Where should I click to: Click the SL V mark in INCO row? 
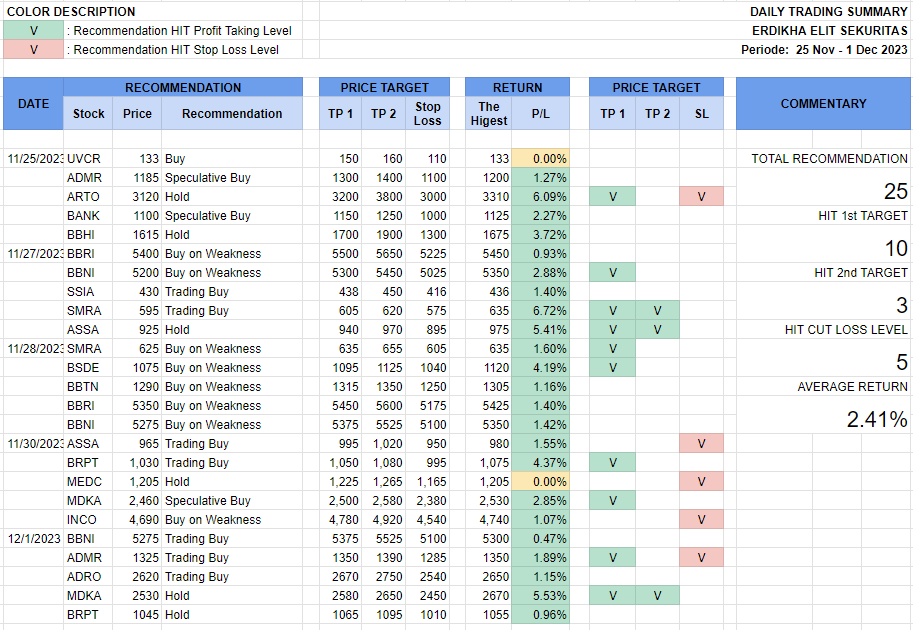click(x=701, y=520)
